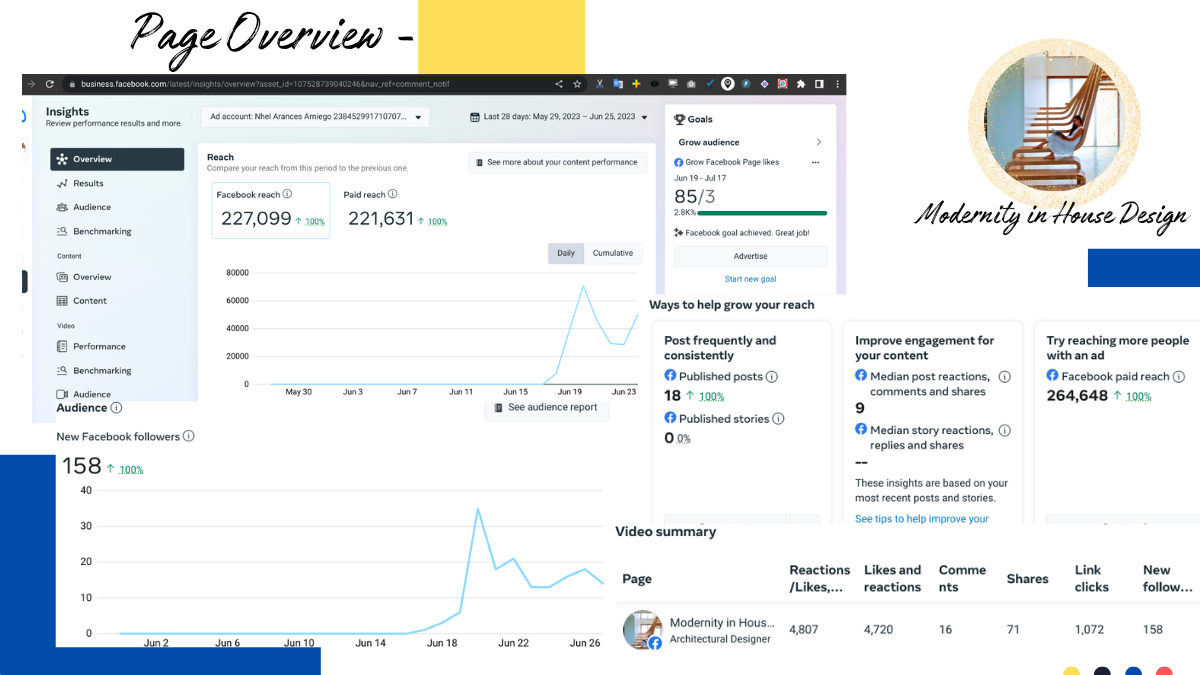Click the Start new goal link
This screenshot has height=675, width=1200.
tap(751, 279)
